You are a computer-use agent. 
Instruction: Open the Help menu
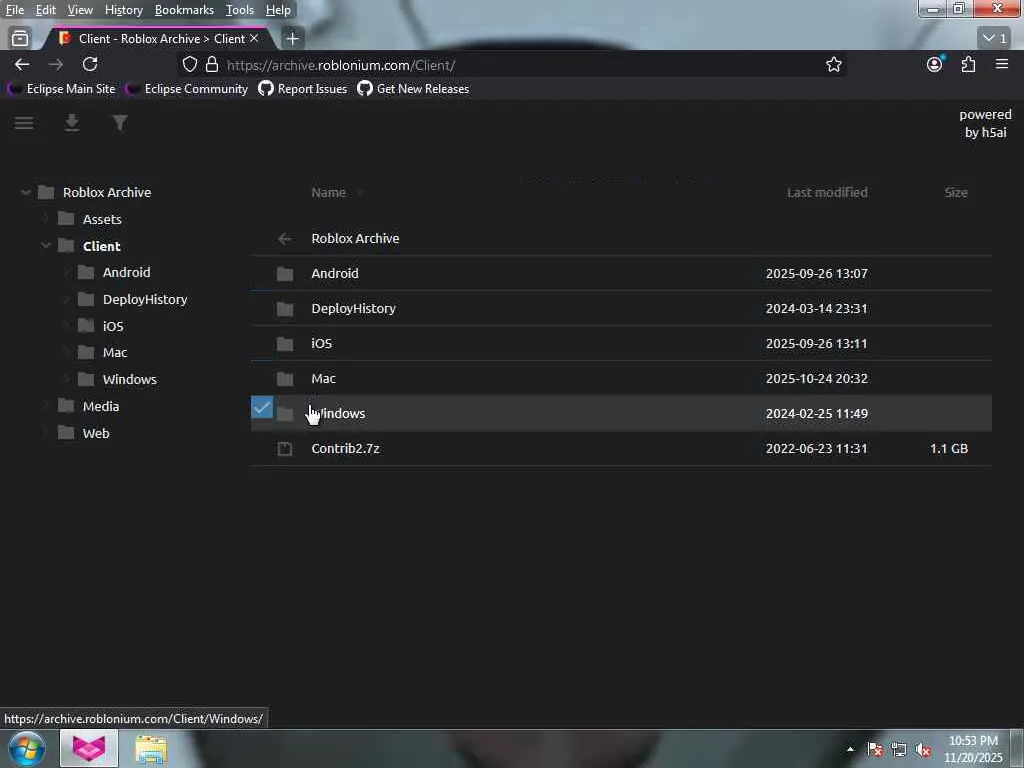(x=278, y=10)
